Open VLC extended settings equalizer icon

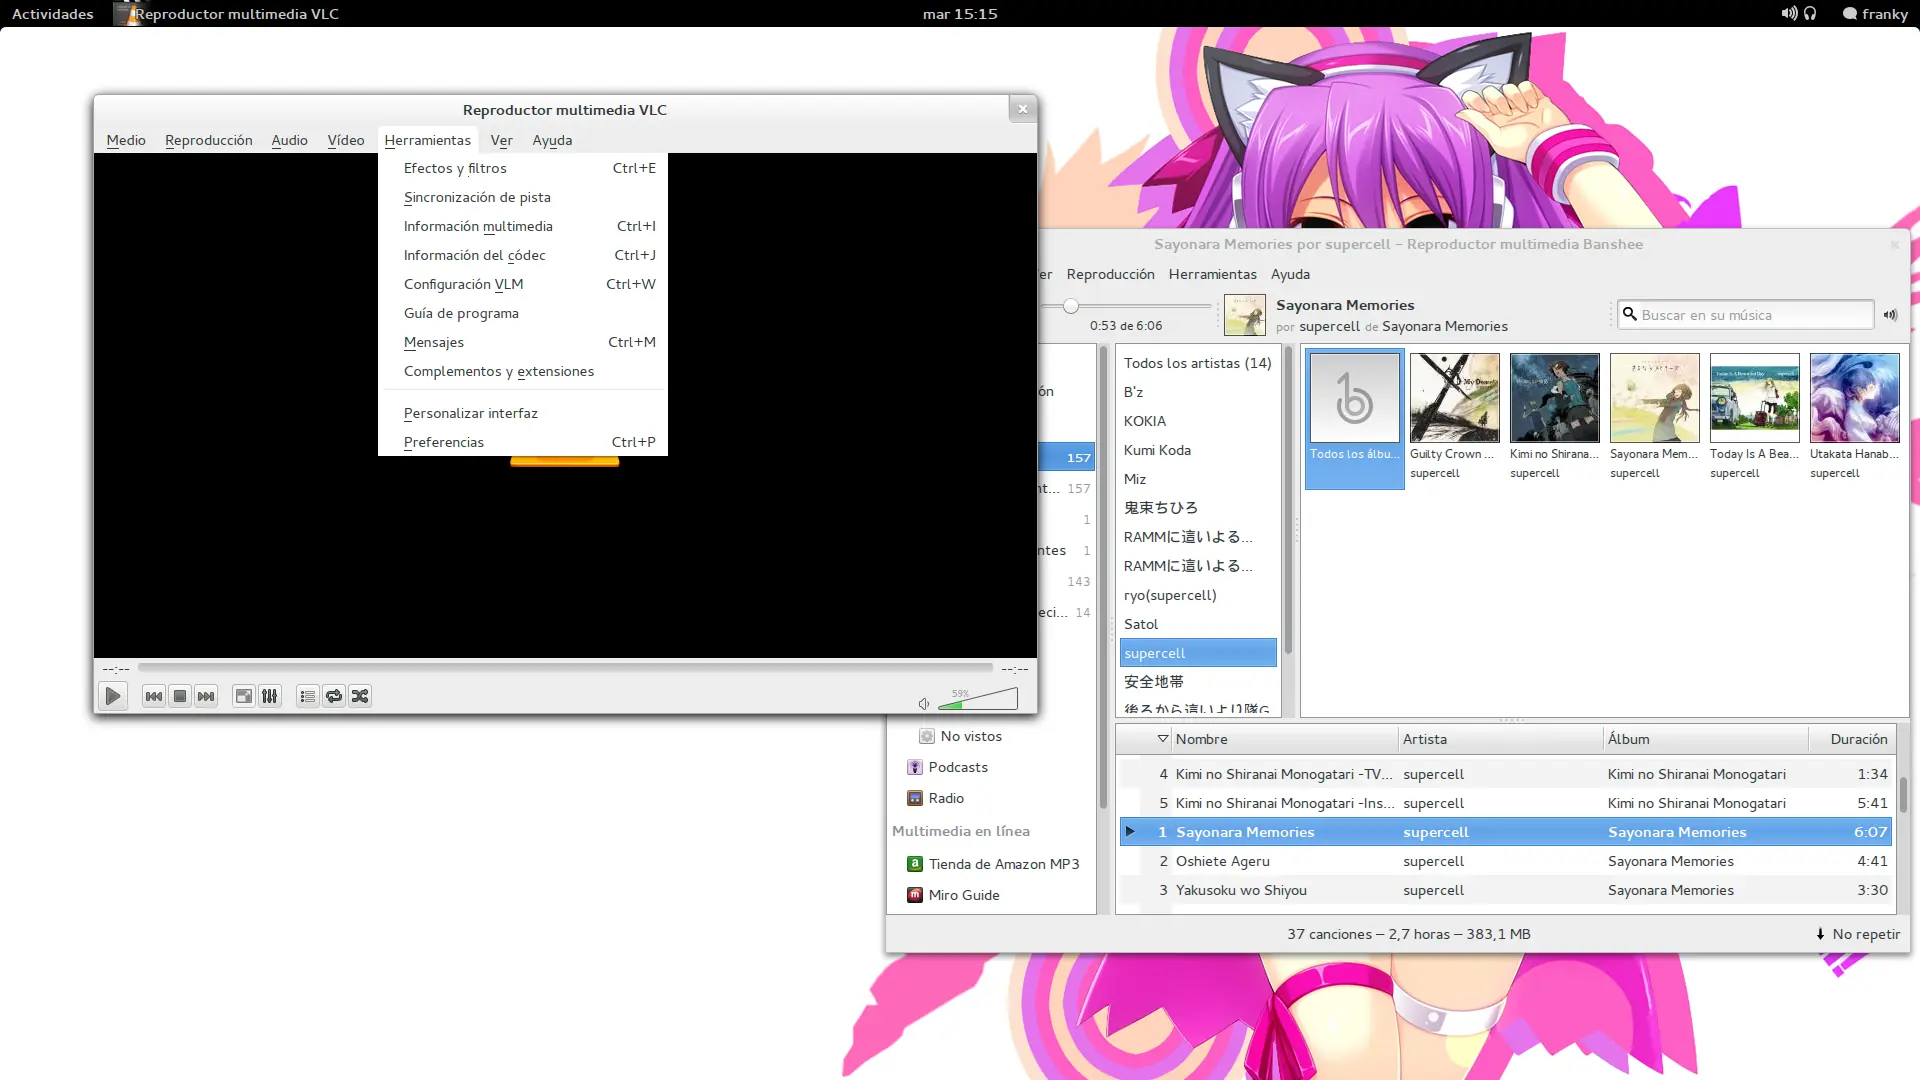[270, 696]
